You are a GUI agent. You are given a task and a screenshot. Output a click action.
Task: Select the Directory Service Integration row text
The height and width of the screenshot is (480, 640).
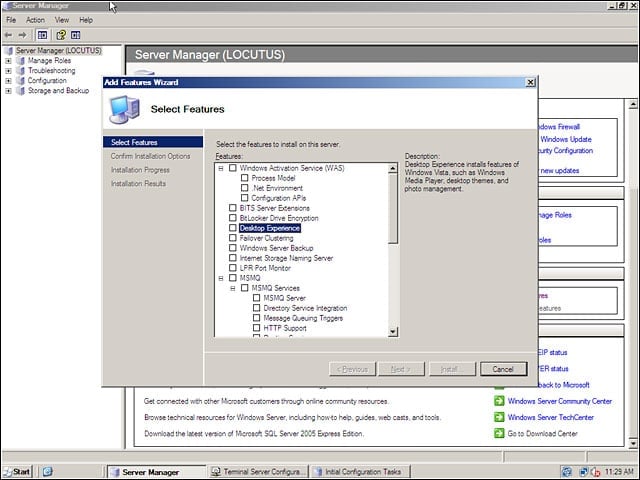coord(305,308)
